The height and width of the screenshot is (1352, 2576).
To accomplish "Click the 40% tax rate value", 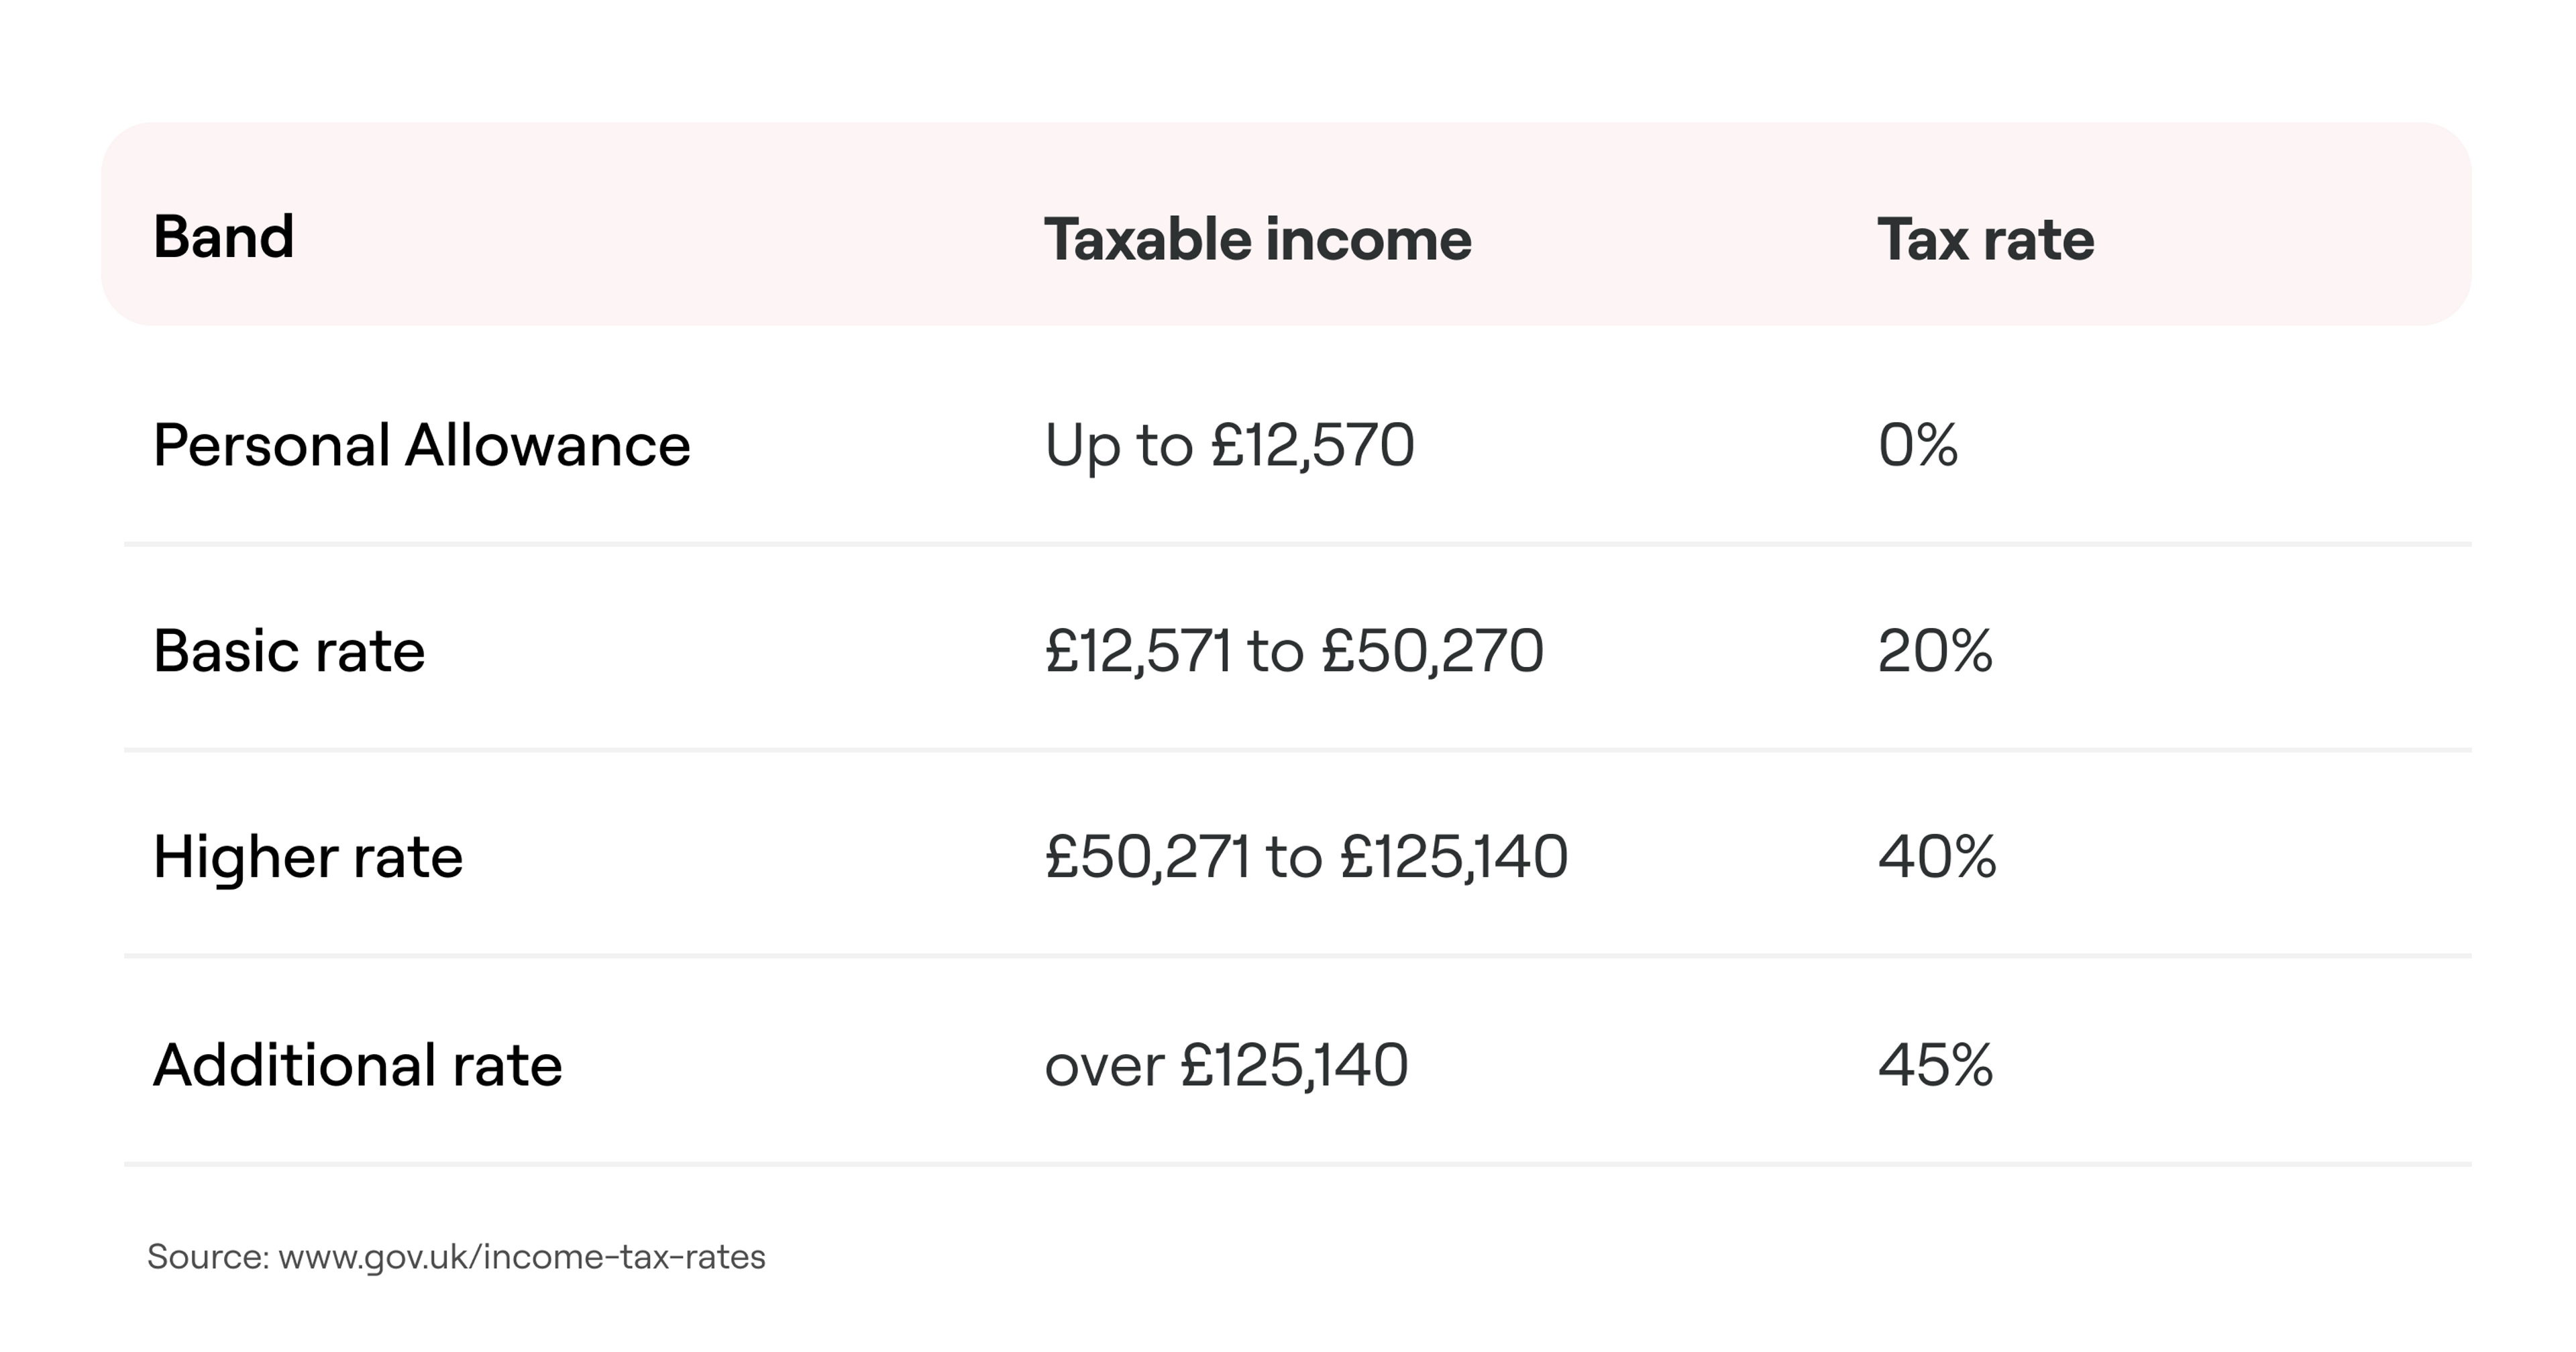I will point(1937,857).
